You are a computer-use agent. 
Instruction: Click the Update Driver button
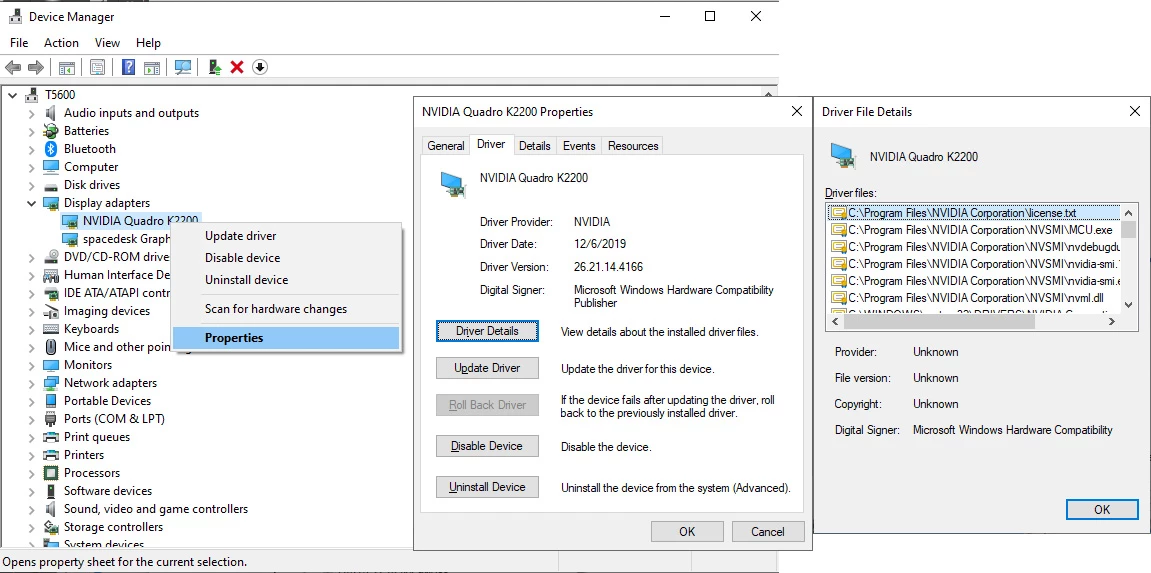[487, 368]
